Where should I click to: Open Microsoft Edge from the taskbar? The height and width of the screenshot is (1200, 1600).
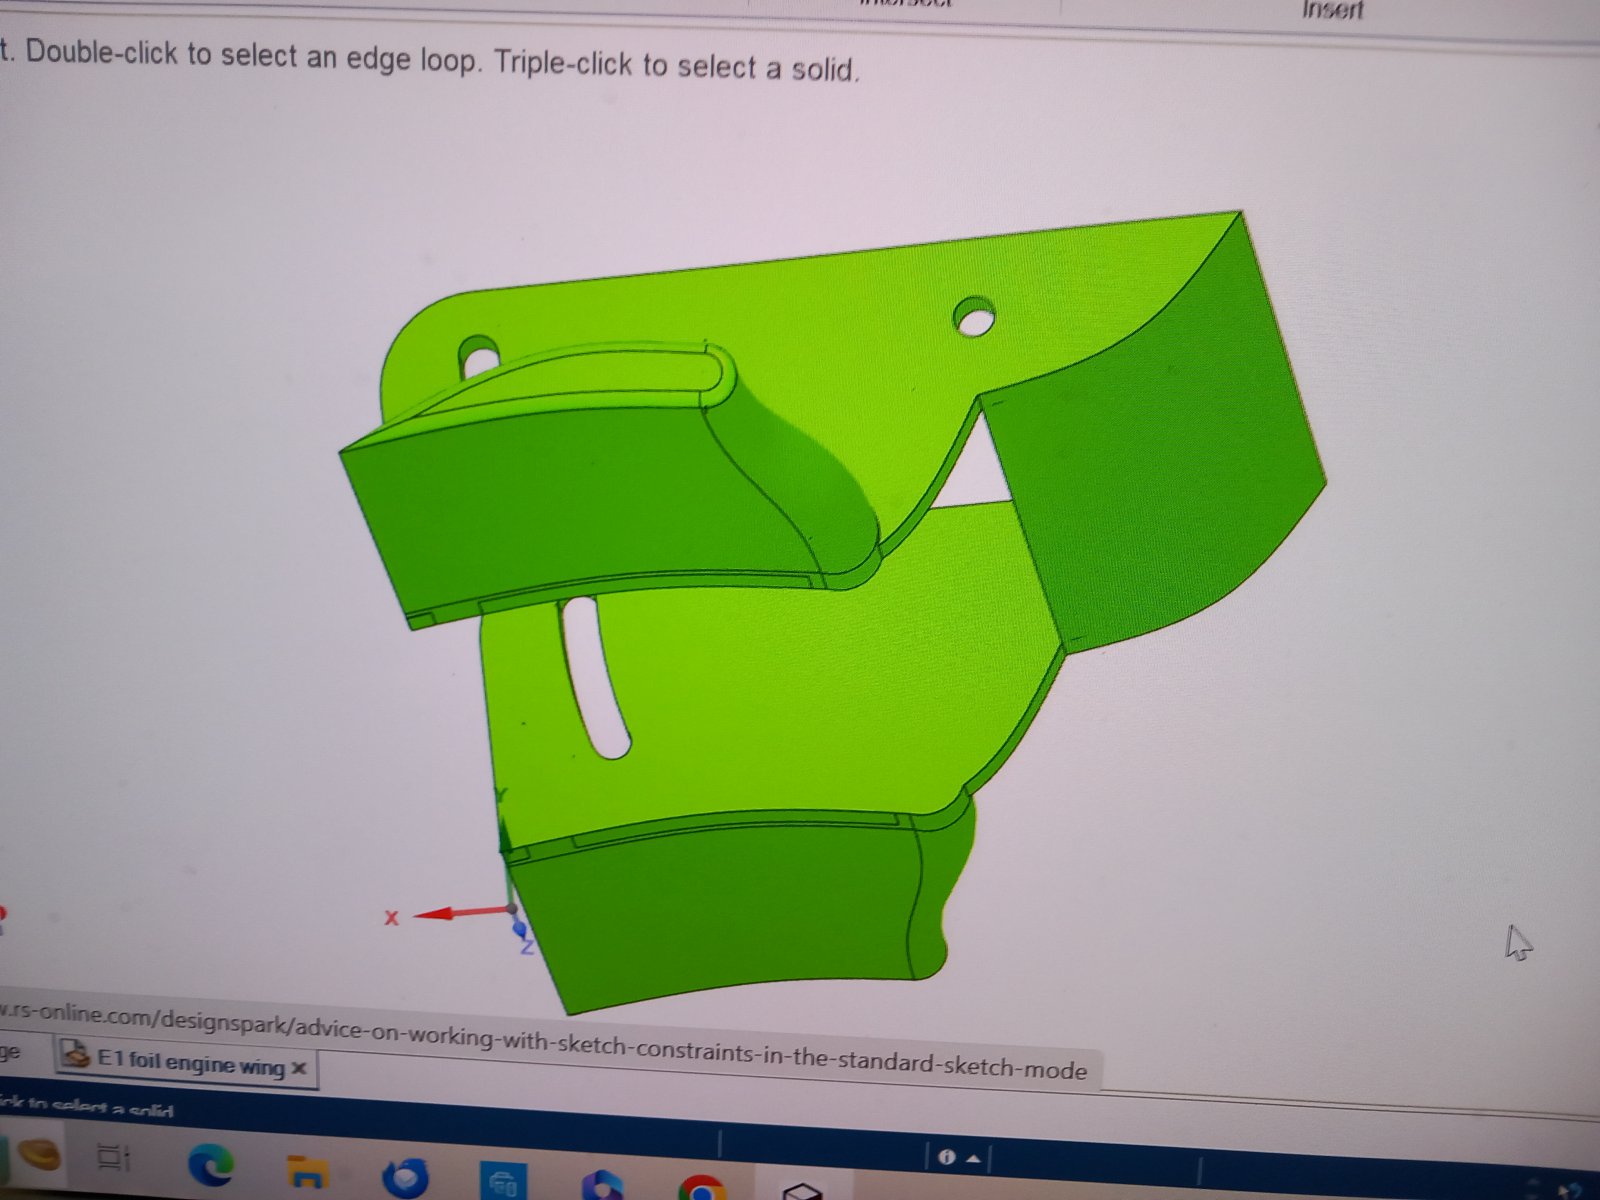pyautogui.click(x=211, y=1165)
